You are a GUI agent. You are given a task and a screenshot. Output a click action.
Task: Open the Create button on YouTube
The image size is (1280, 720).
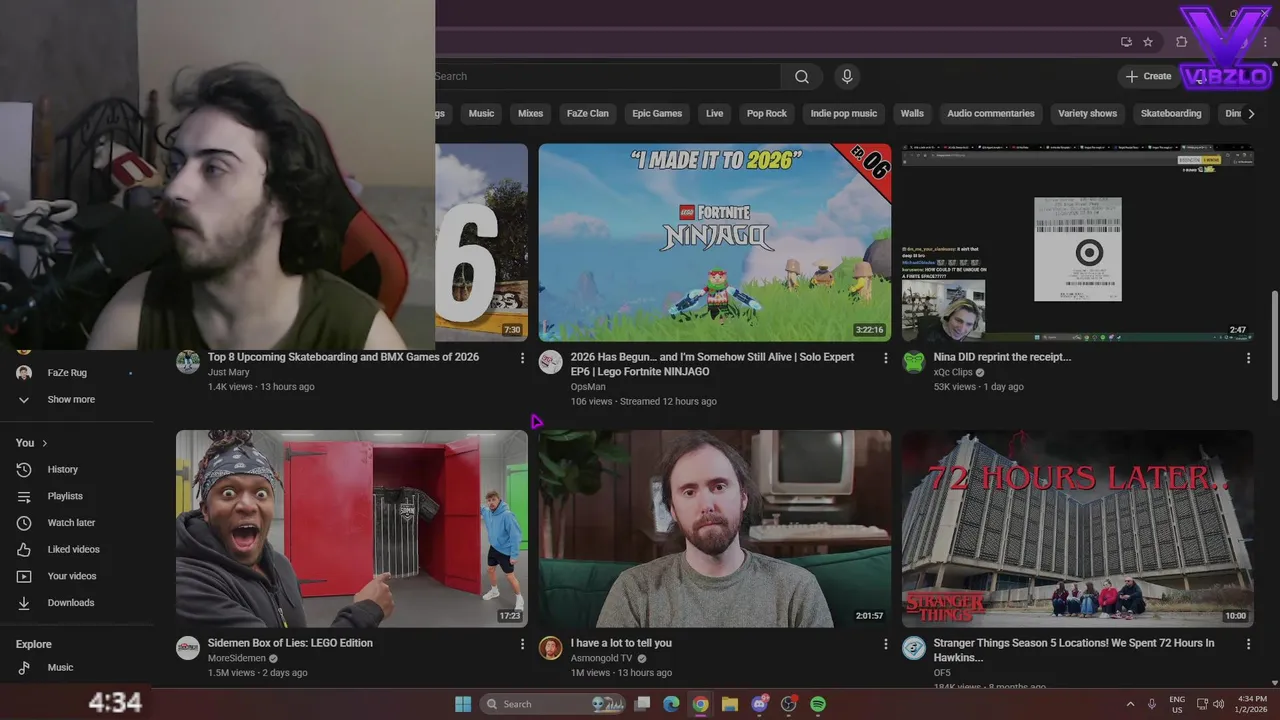pos(1148,76)
